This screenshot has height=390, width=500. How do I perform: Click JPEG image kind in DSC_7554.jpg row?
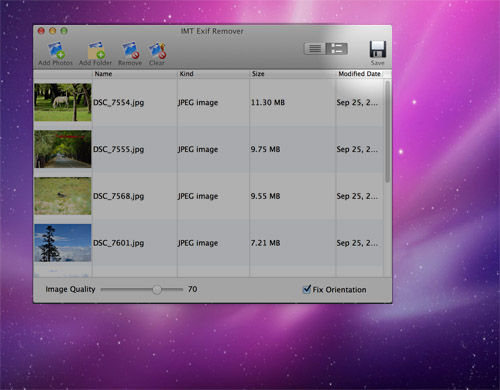coord(198,103)
